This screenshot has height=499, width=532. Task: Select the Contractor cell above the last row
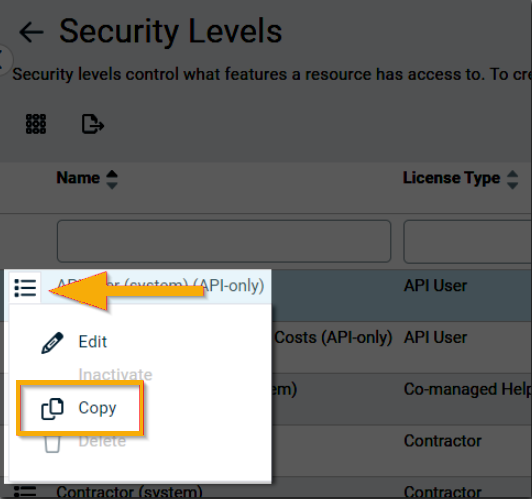point(442,441)
